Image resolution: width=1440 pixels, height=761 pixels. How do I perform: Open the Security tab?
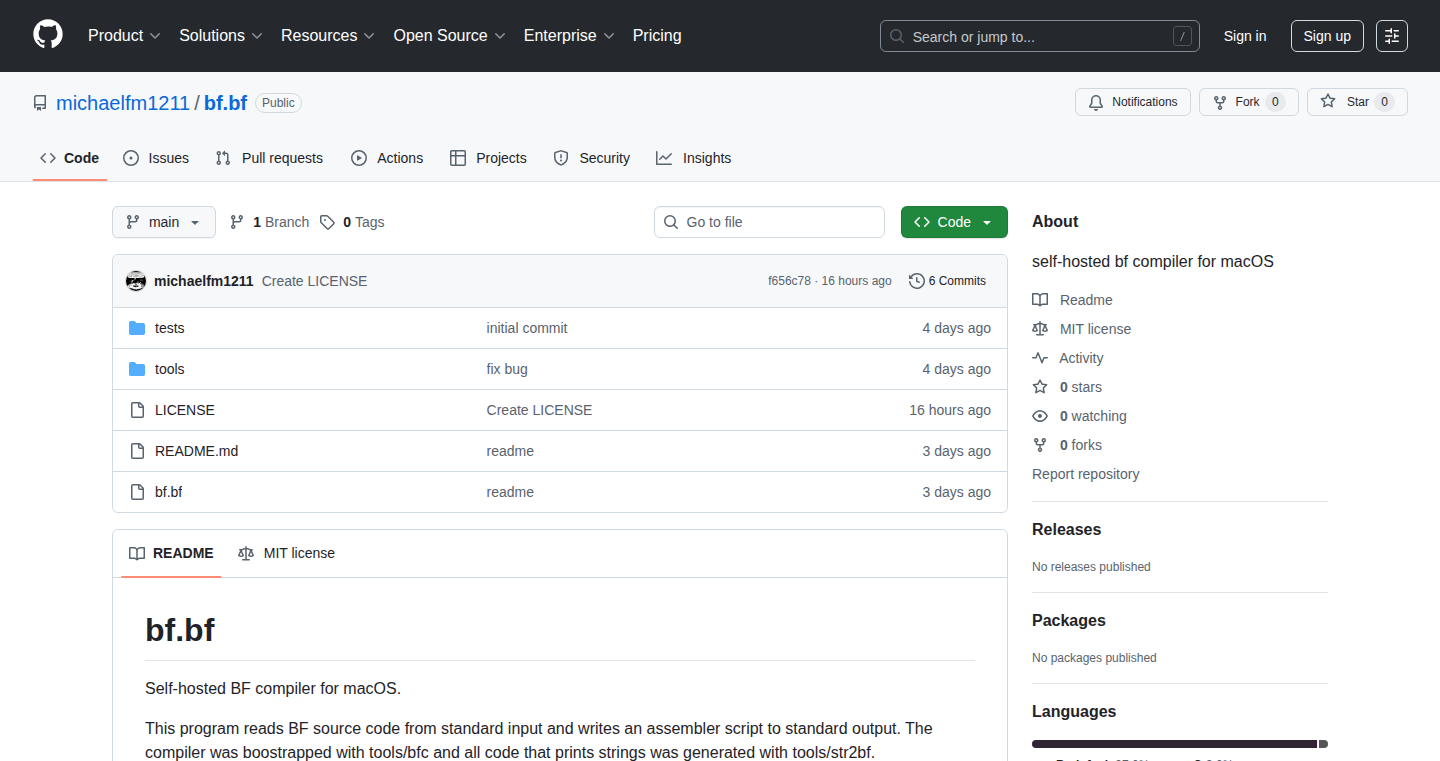coord(592,158)
